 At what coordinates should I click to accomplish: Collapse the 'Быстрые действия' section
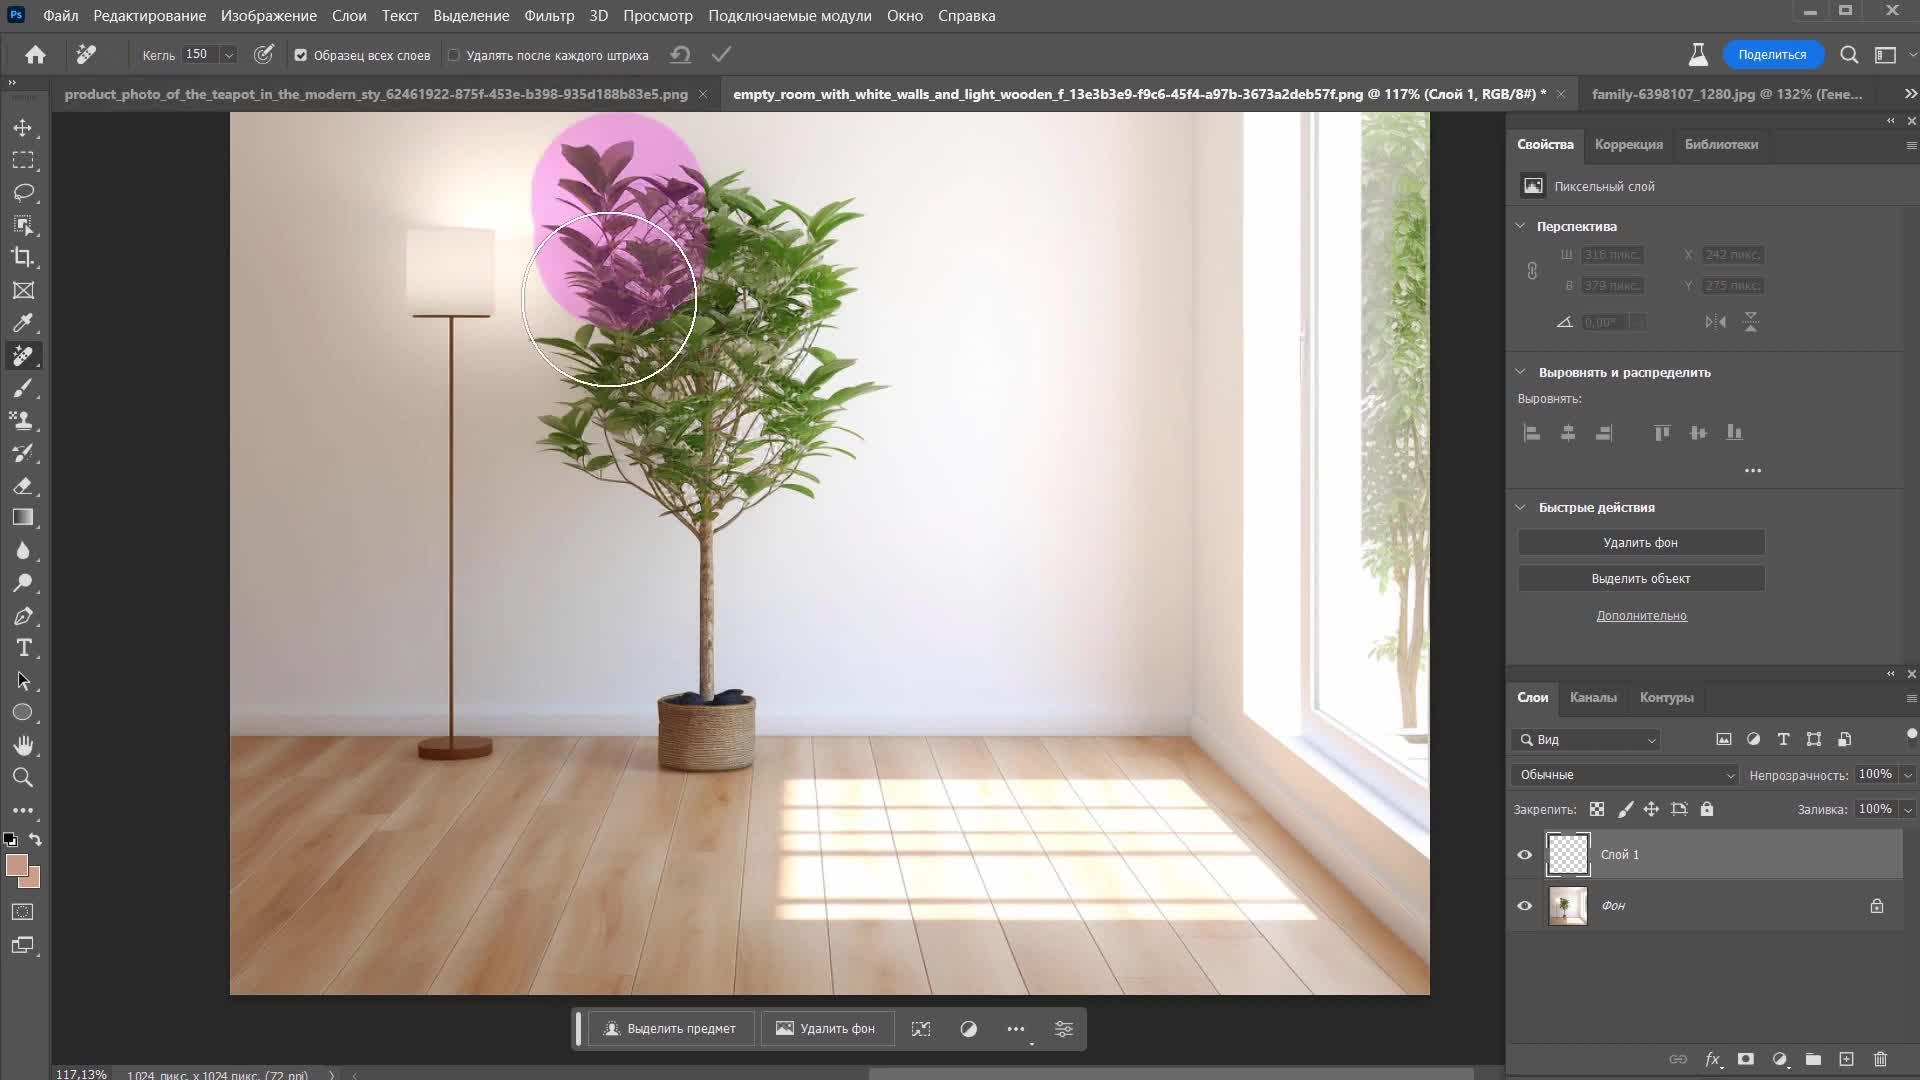(x=1520, y=507)
